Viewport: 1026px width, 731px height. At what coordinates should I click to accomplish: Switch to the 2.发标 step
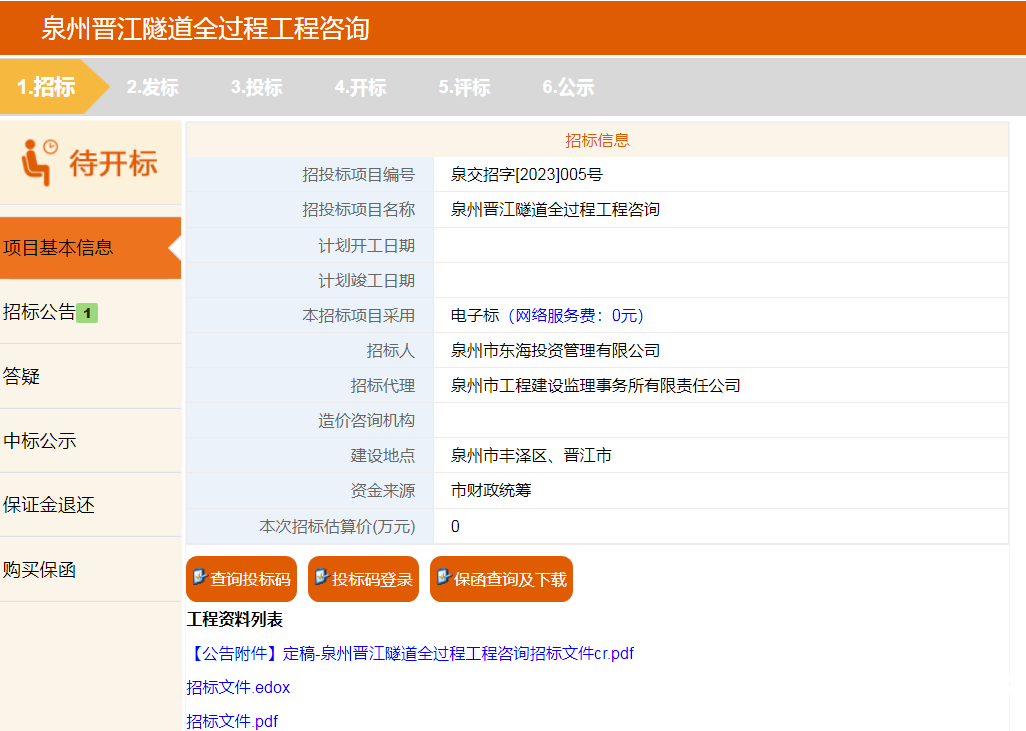tap(152, 87)
